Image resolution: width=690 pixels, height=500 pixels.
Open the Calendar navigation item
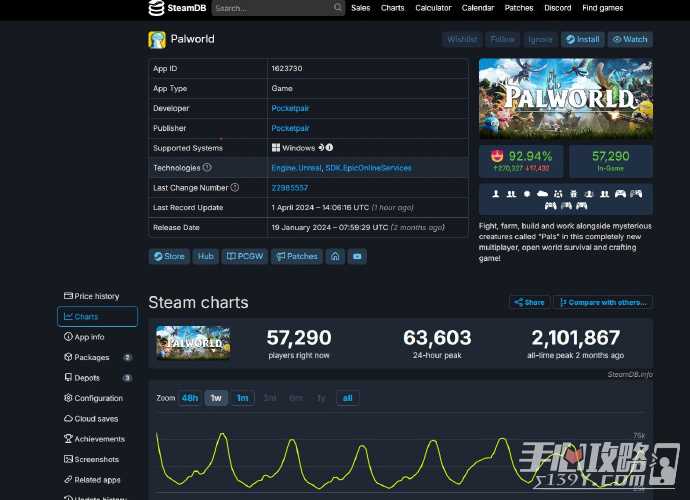click(478, 8)
